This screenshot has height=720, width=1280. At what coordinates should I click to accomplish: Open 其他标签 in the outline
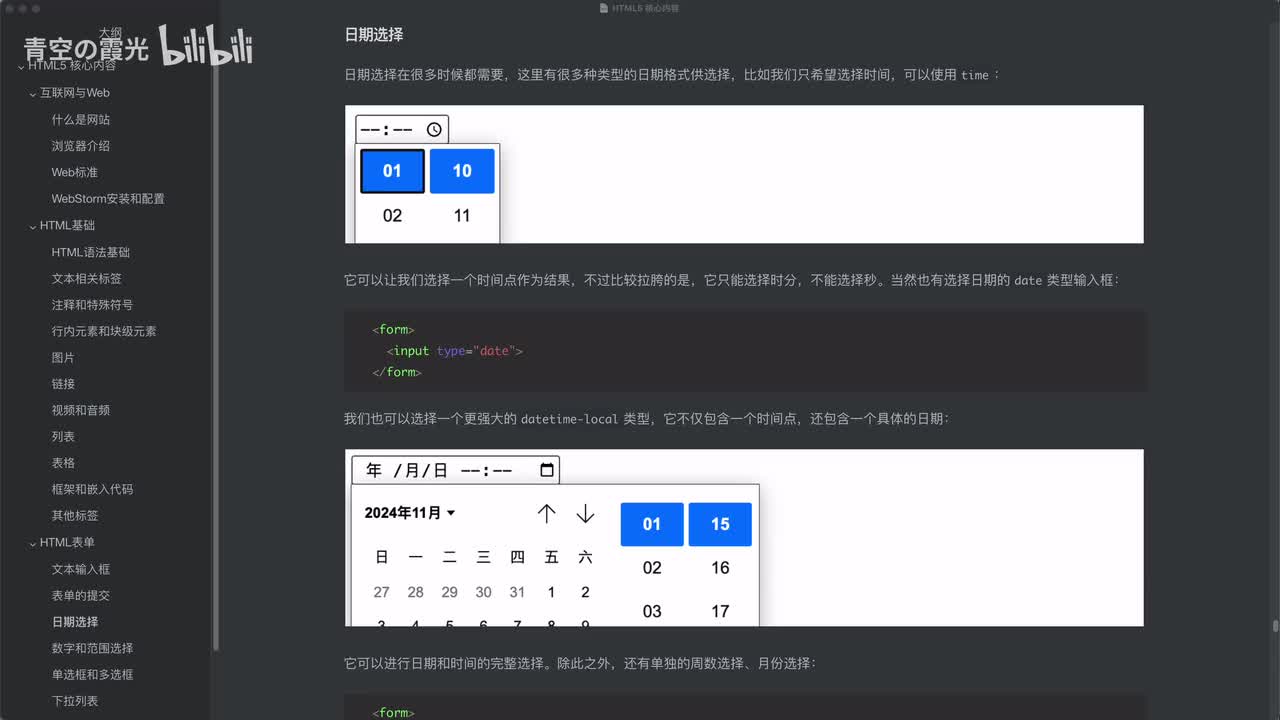(x=75, y=516)
